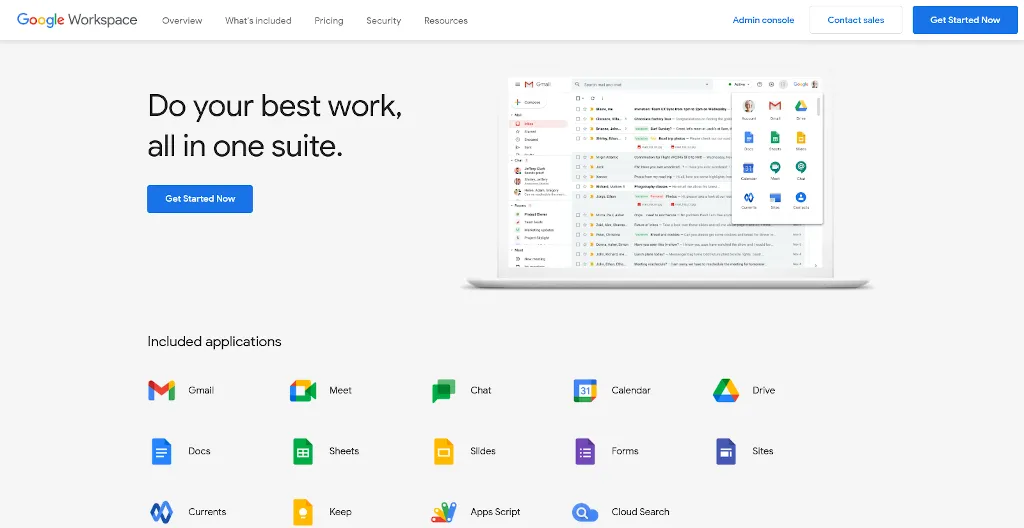Click the Sheets icon in laptop mockup app grid
Screen dimensions: 1024x528
click(775, 137)
